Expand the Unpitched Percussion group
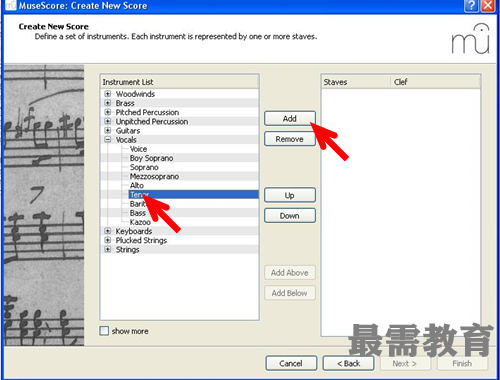Screen dimensions: 500x380 [108, 121]
